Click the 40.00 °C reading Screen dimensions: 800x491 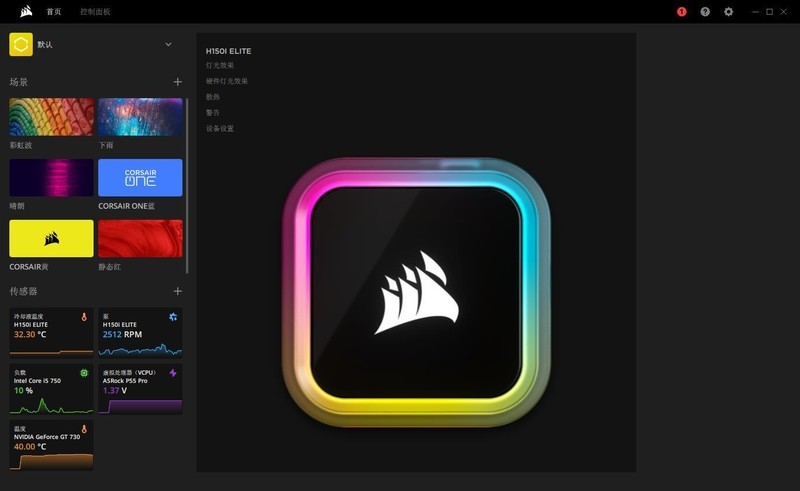(x=30, y=447)
